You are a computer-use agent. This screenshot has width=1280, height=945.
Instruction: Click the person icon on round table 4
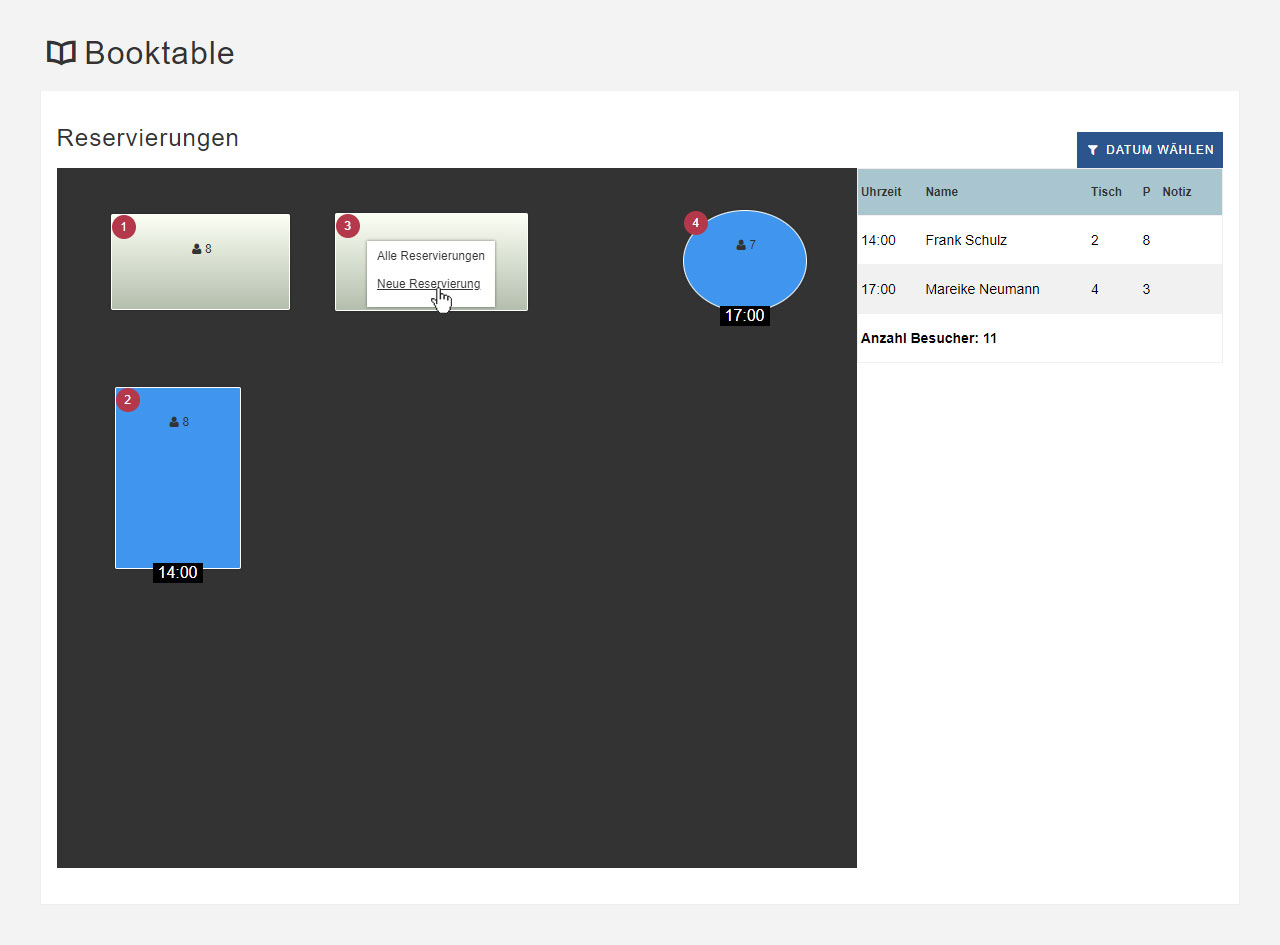click(x=741, y=245)
